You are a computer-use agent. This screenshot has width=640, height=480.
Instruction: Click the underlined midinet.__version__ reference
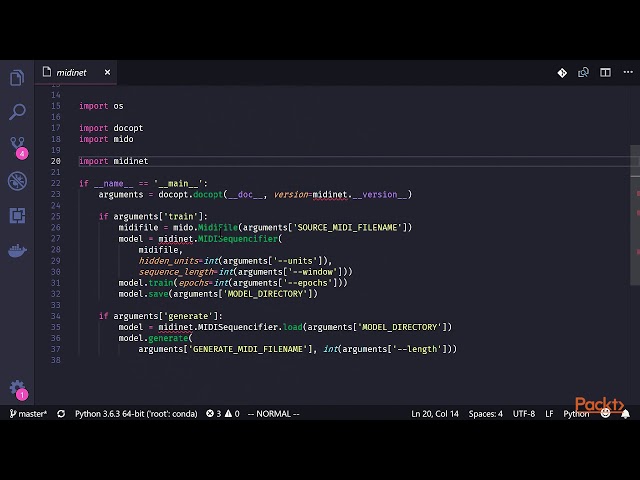pyautogui.click(x=360, y=195)
